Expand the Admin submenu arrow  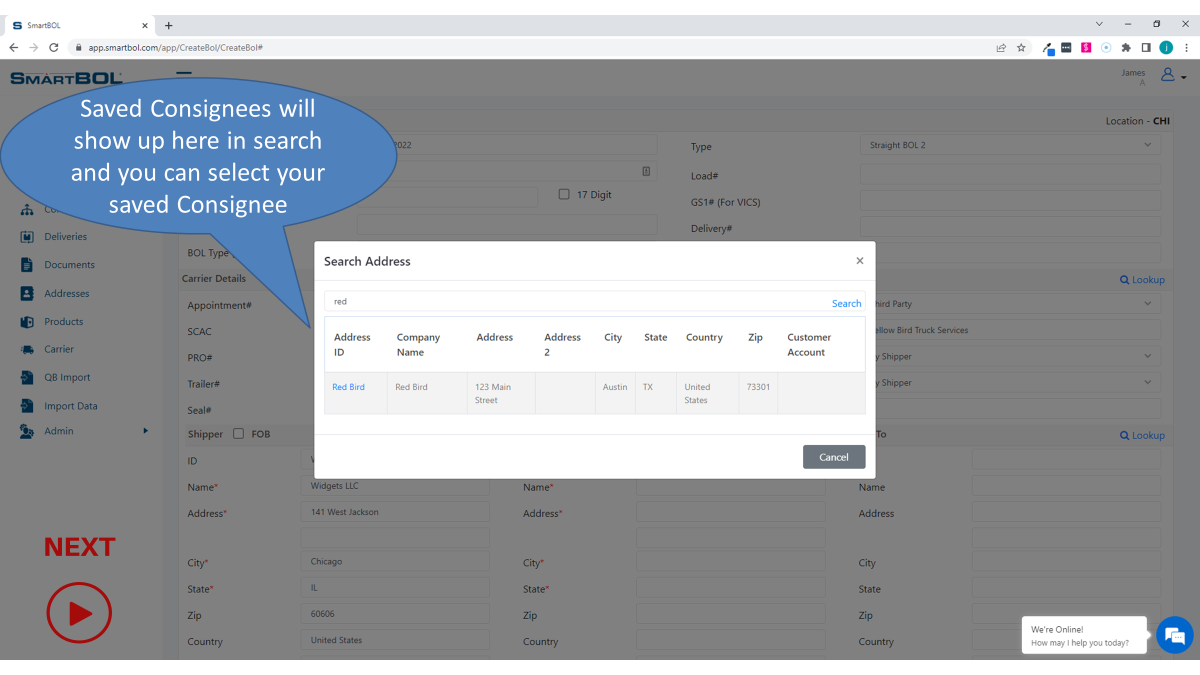point(145,431)
